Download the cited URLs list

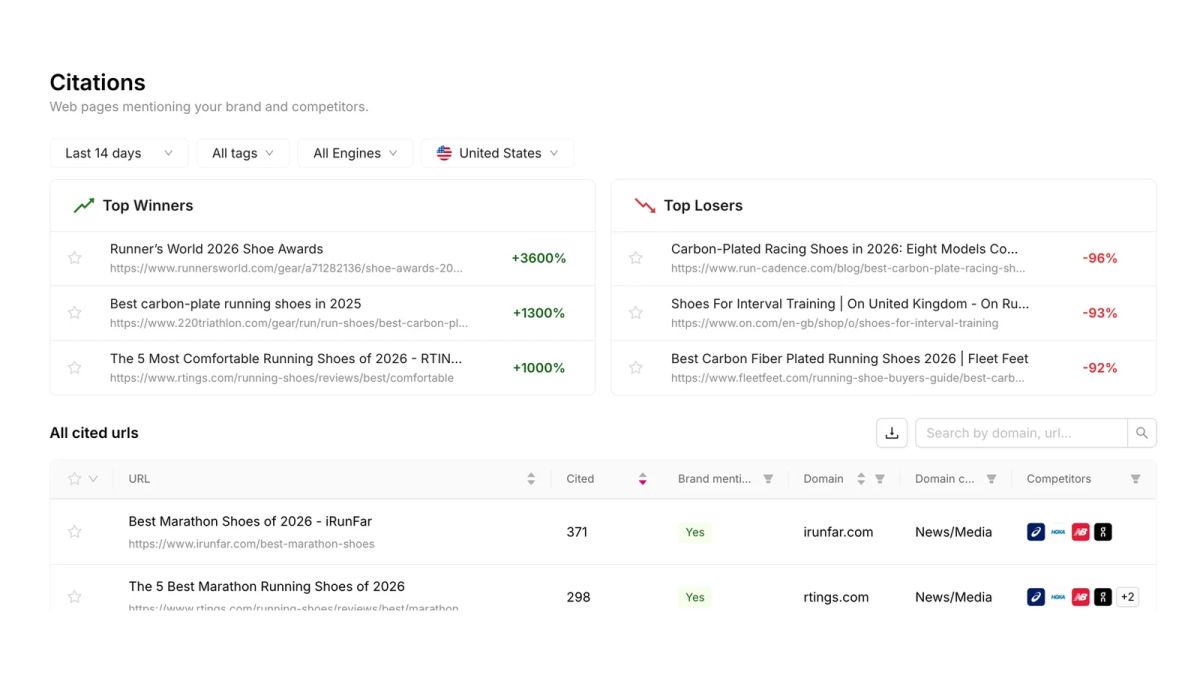[x=892, y=433]
